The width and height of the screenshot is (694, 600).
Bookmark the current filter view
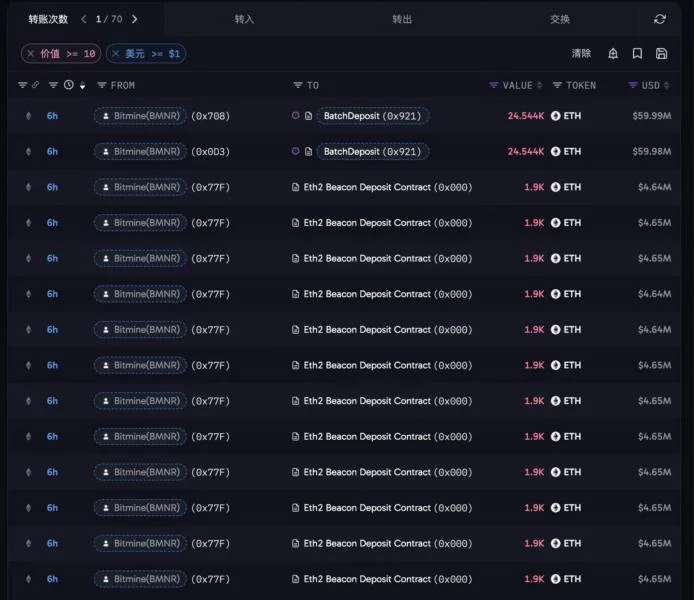coord(637,54)
